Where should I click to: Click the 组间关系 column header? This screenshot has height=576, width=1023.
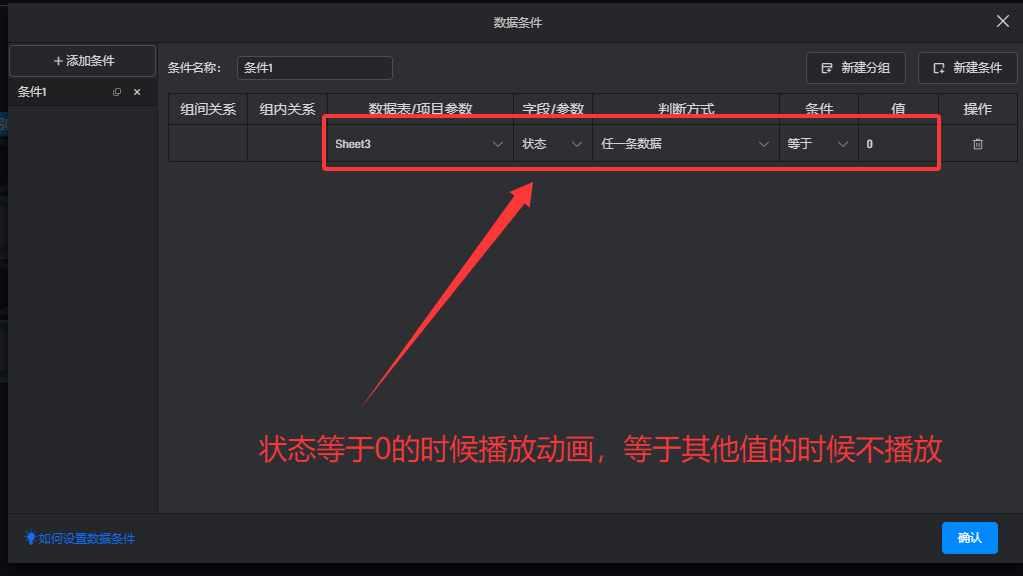coord(207,109)
